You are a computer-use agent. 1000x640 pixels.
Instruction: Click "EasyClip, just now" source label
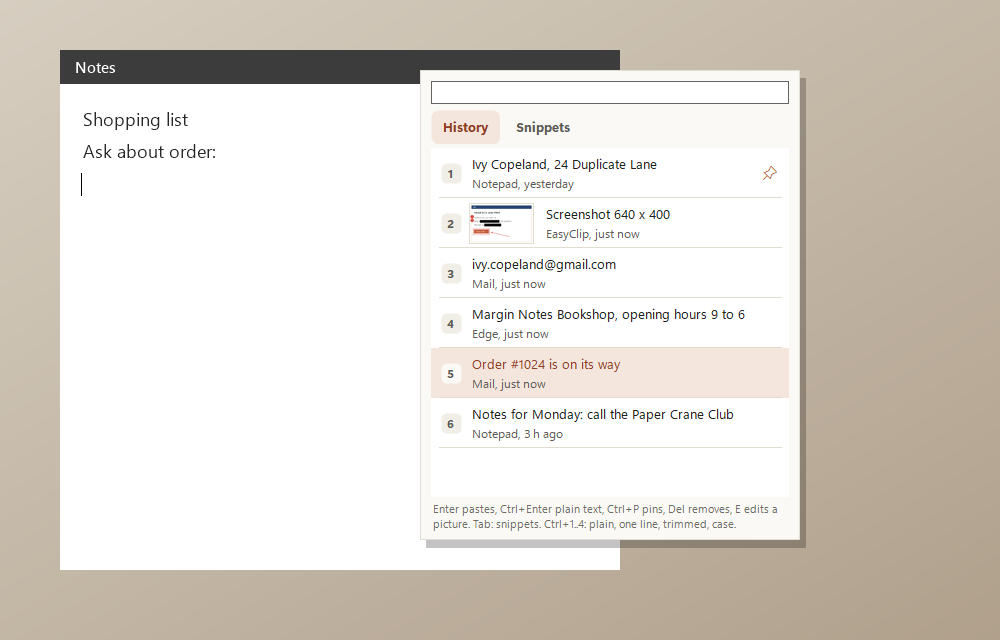592,235
